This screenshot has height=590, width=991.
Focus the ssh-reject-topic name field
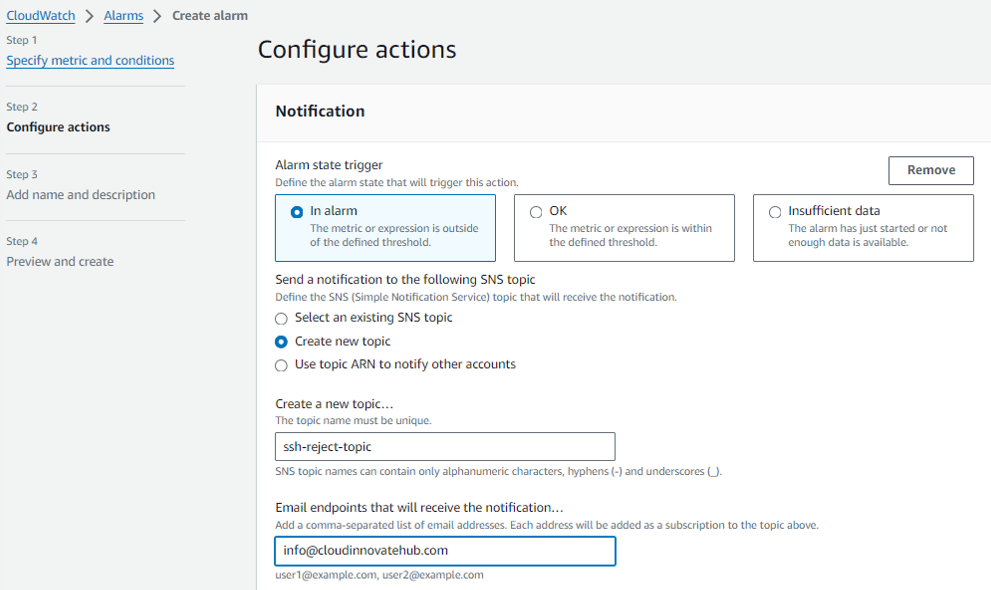[445, 447]
